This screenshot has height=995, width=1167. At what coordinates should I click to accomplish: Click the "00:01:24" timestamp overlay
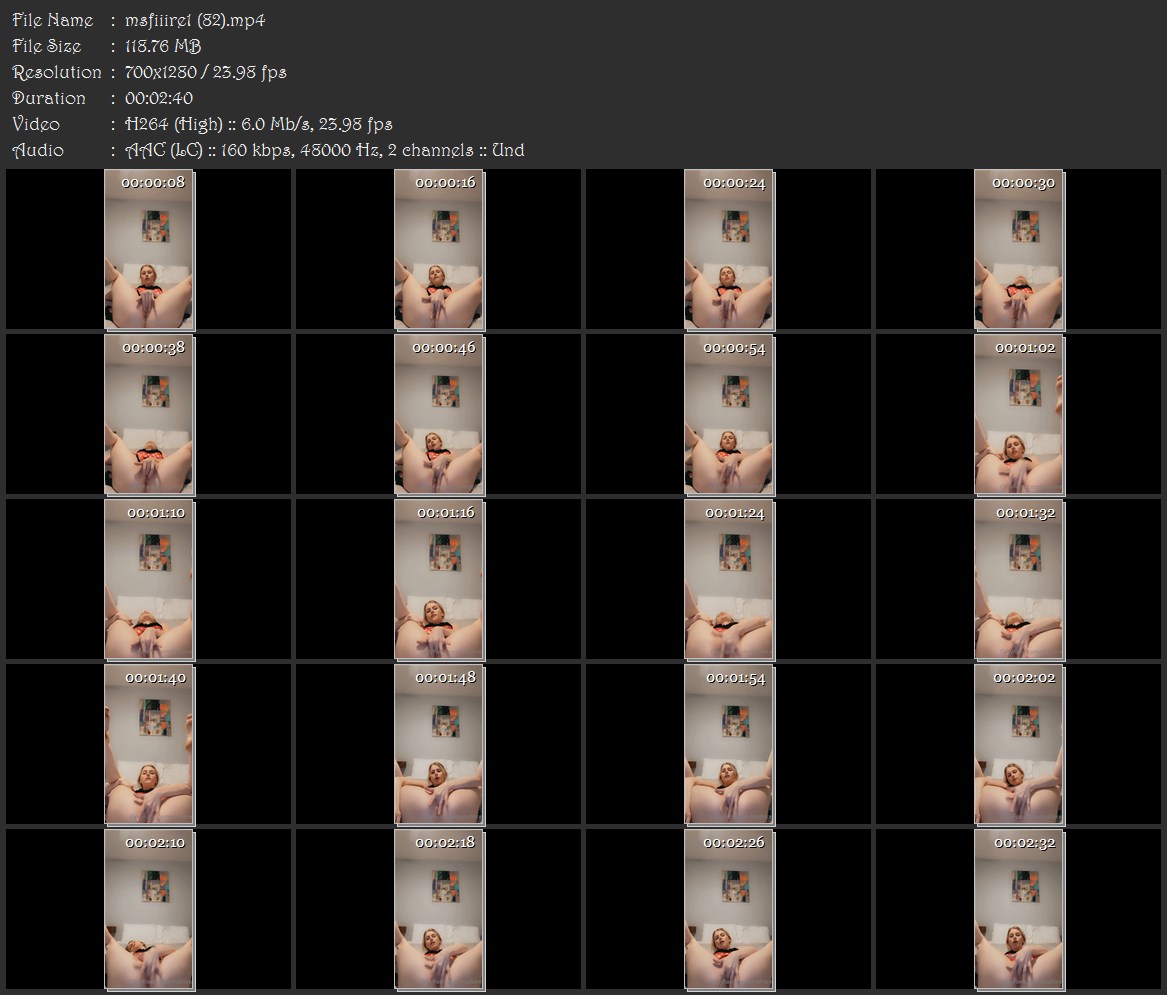(x=735, y=513)
